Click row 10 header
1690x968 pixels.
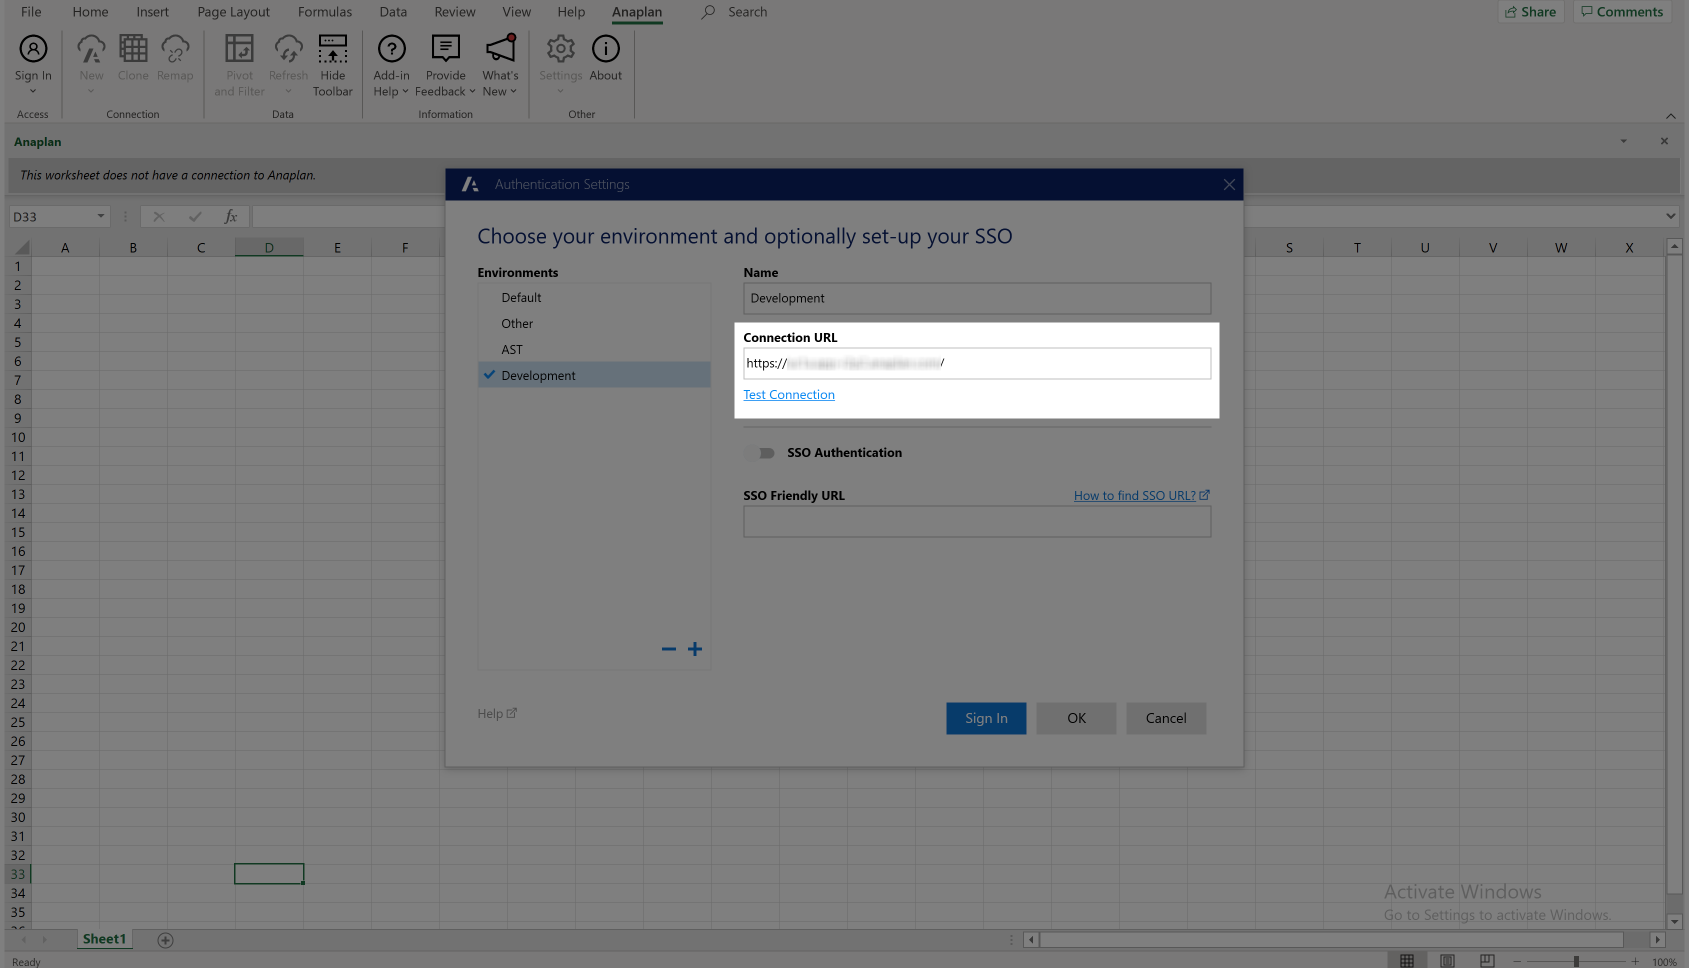[18, 437]
